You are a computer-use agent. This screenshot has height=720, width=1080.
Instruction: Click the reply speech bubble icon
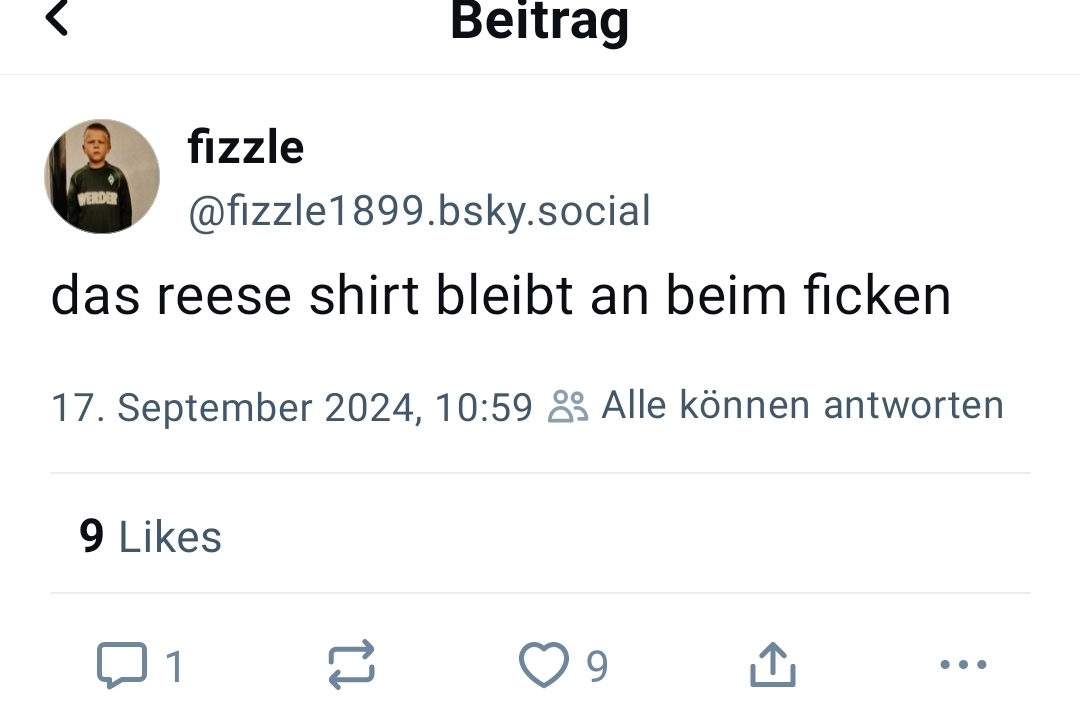click(119, 665)
